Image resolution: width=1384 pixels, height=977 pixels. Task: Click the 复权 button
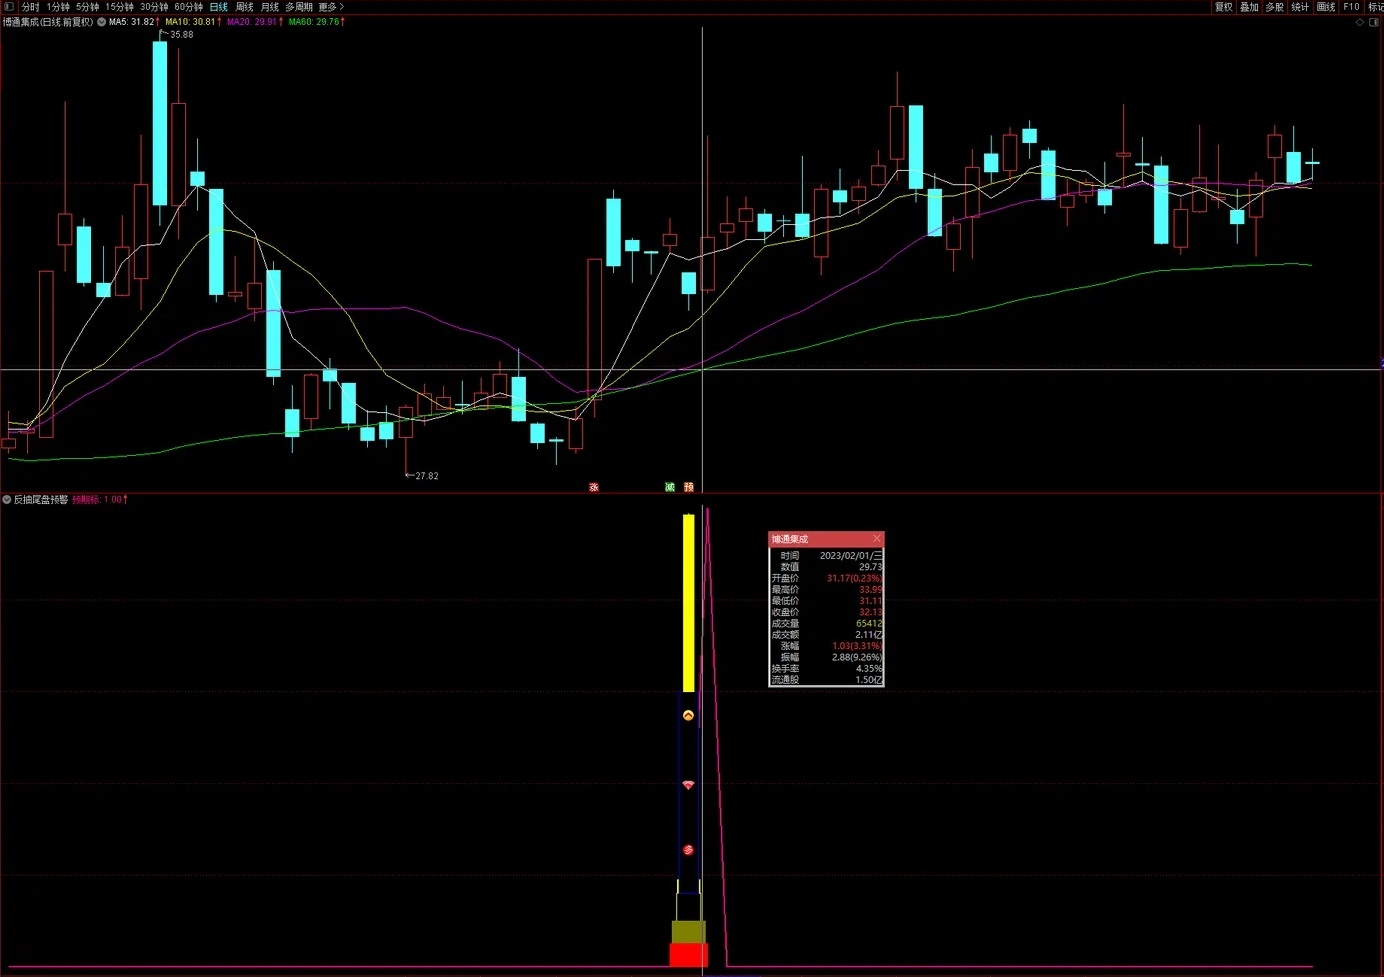pos(1224,7)
